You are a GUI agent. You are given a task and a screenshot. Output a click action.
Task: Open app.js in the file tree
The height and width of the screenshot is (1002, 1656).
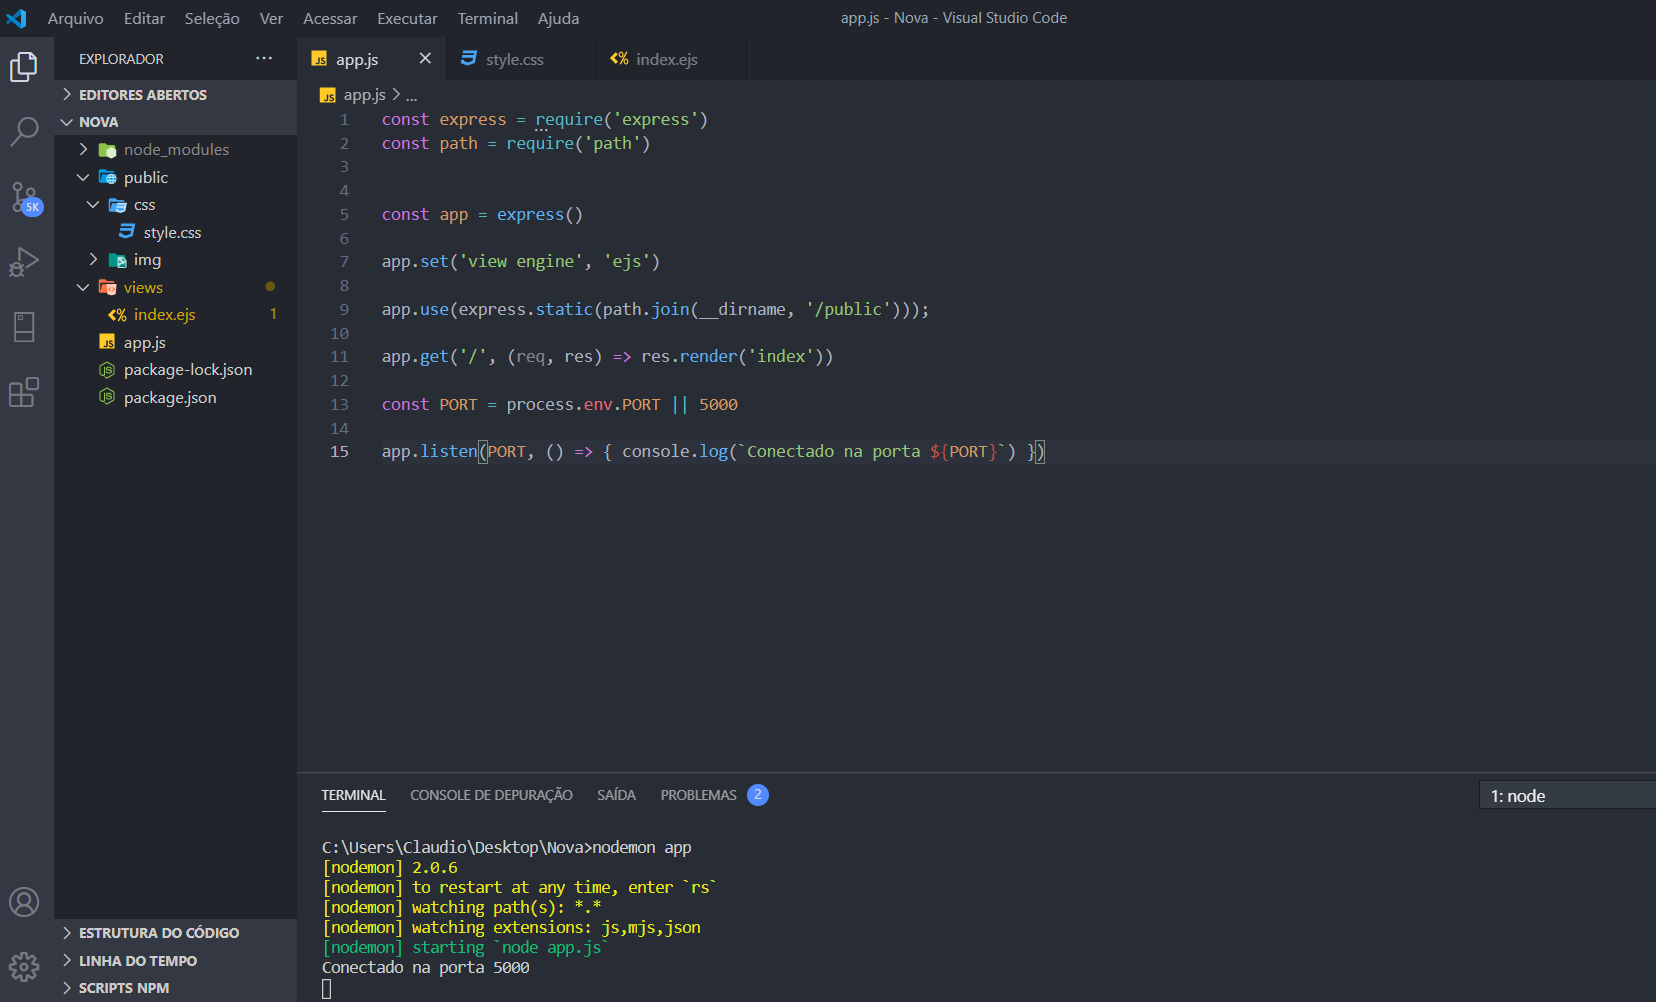click(176, 343)
